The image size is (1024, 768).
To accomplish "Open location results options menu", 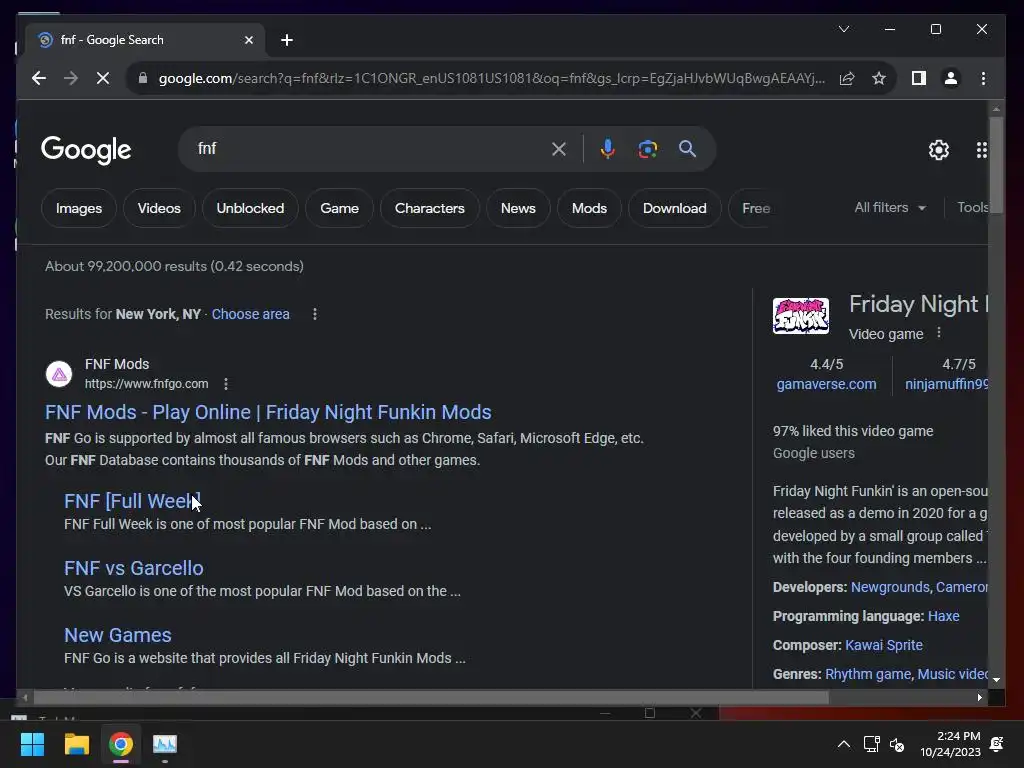I will pos(315,314).
